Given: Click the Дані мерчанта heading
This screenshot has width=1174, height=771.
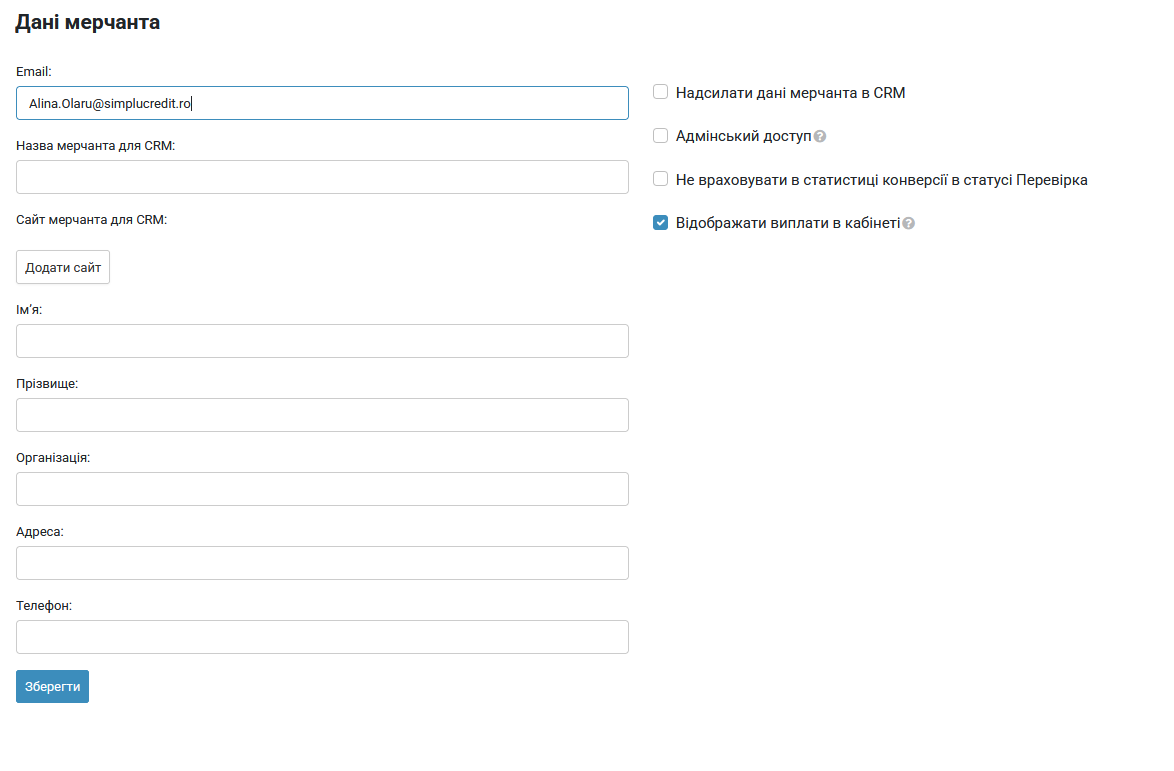Looking at the screenshot, I should [x=88, y=22].
